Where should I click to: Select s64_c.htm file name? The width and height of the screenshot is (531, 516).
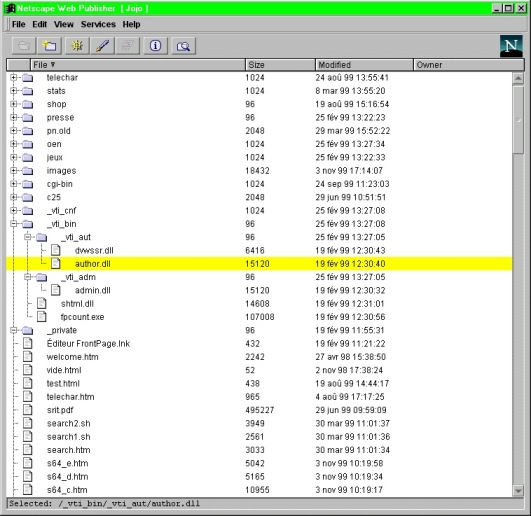[67, 490]
